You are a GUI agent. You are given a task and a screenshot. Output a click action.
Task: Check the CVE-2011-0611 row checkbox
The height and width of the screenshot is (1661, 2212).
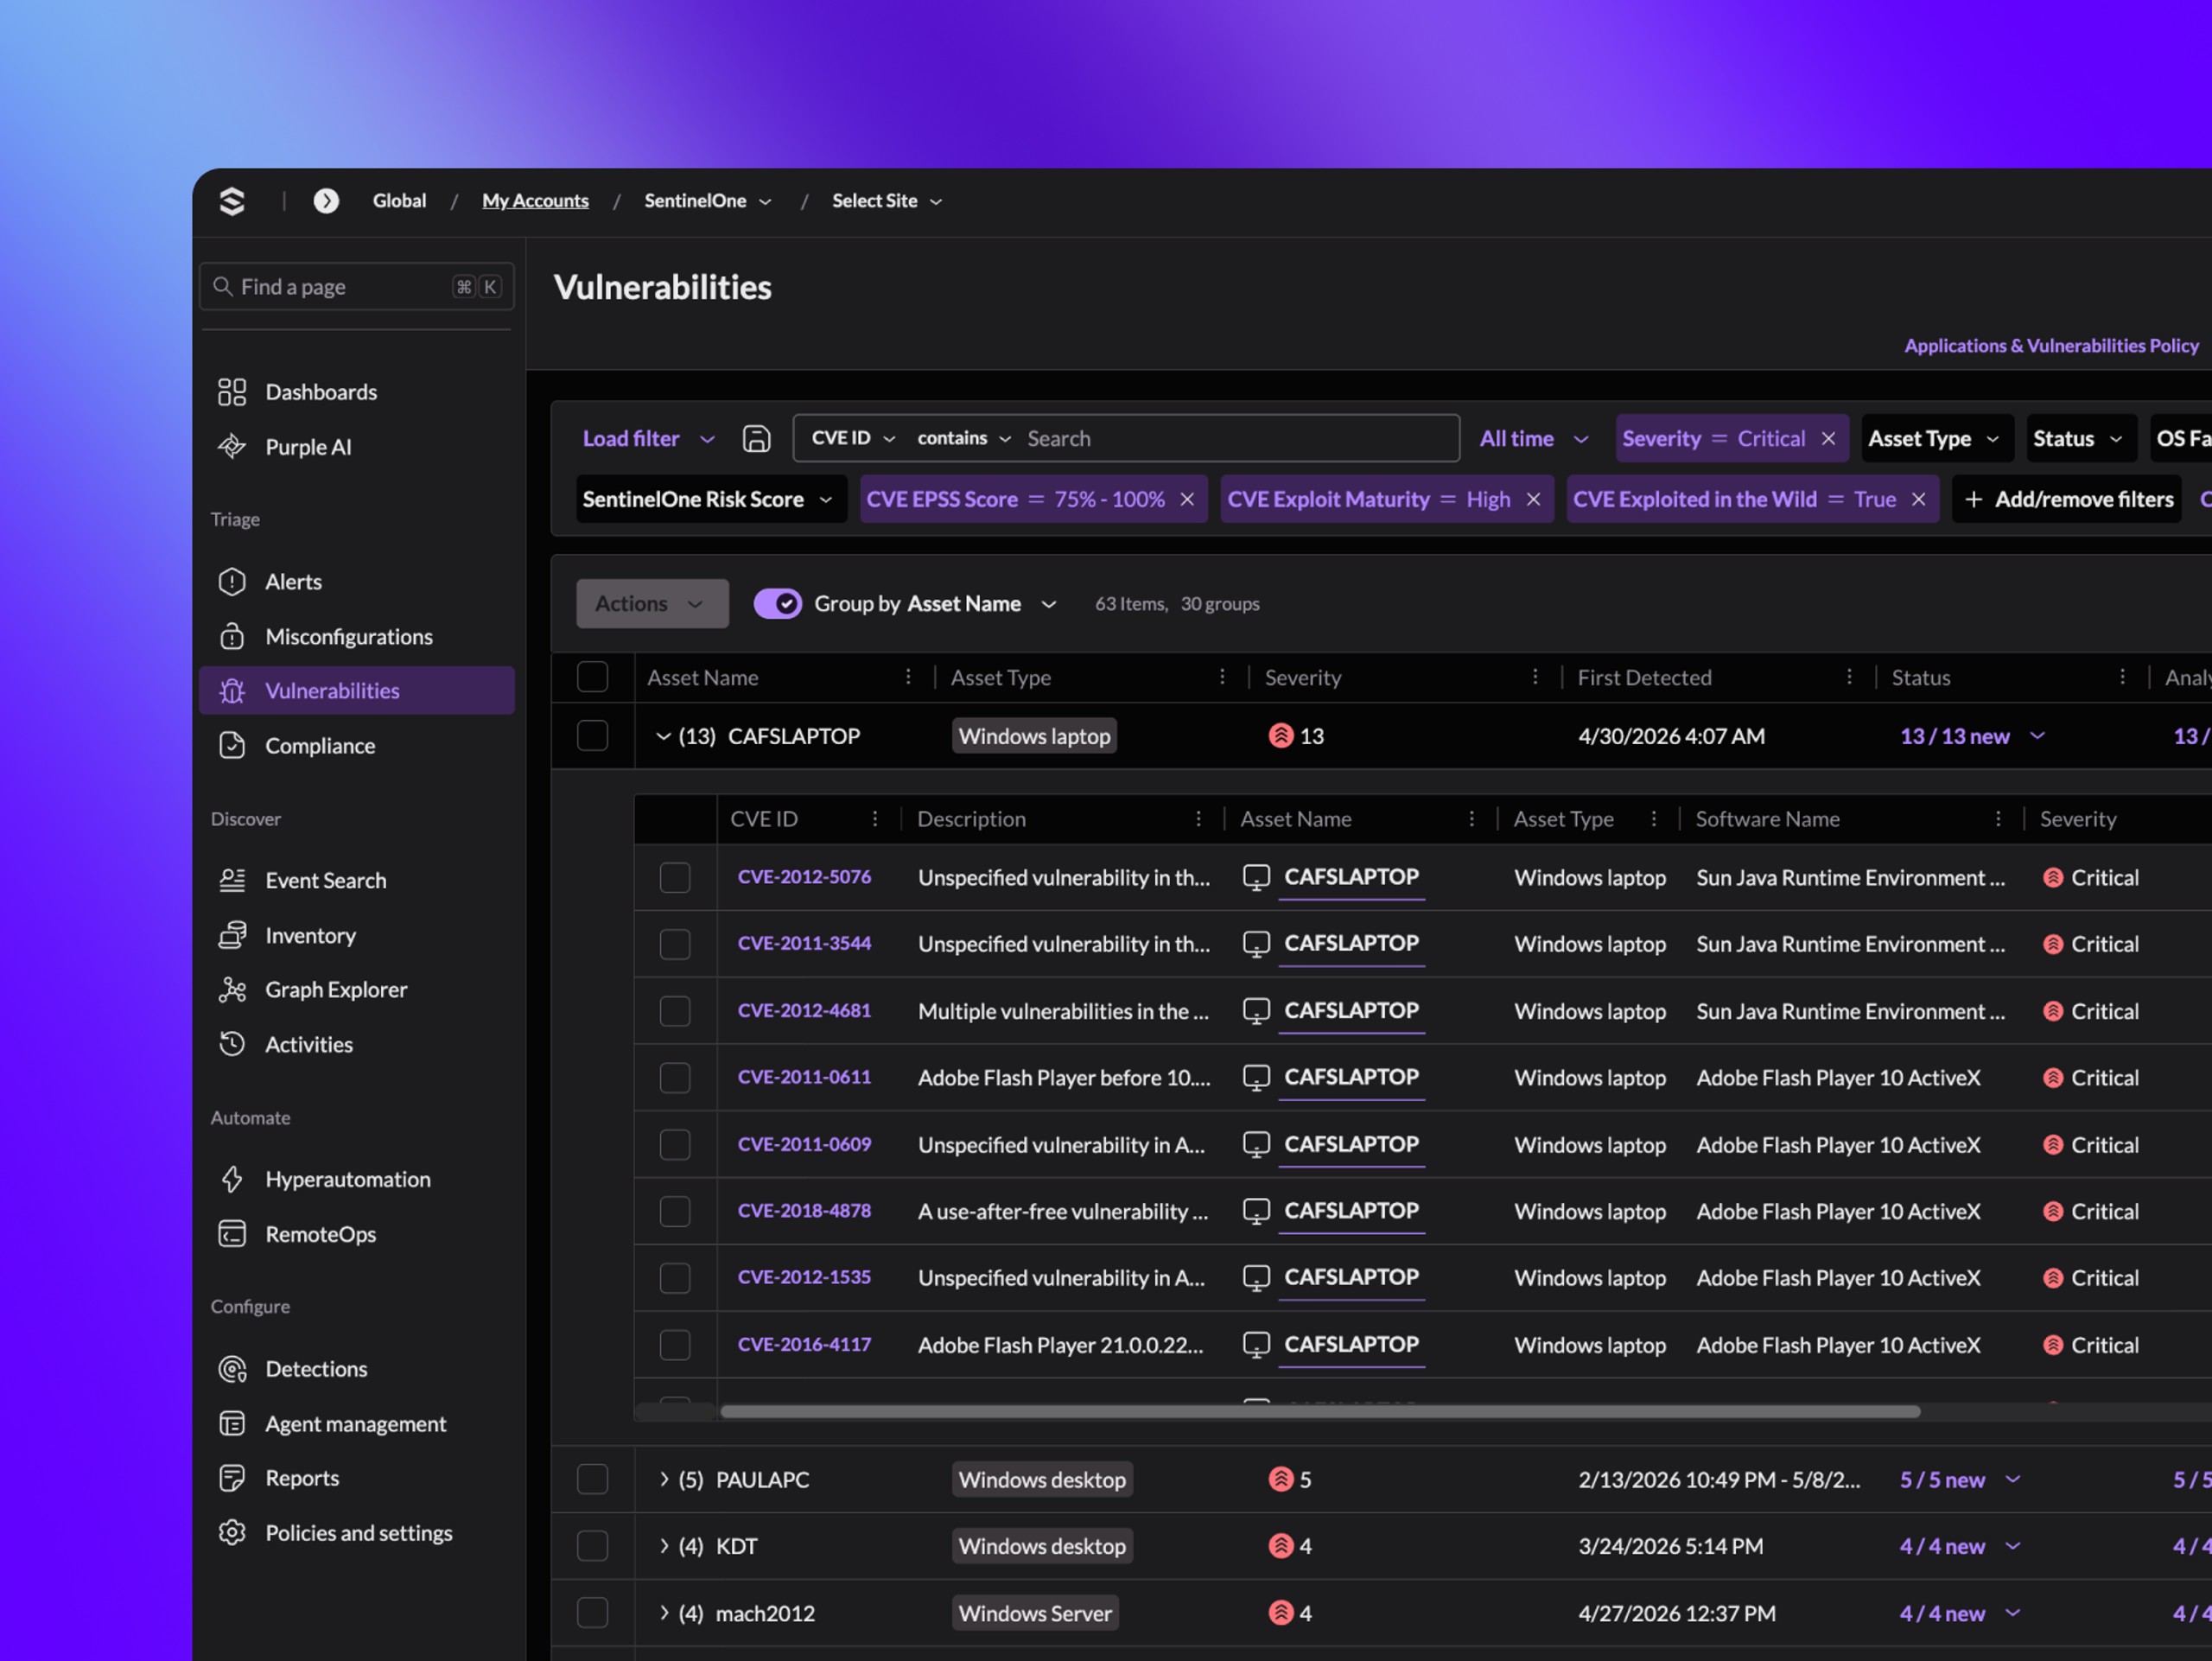point(675,1078)
